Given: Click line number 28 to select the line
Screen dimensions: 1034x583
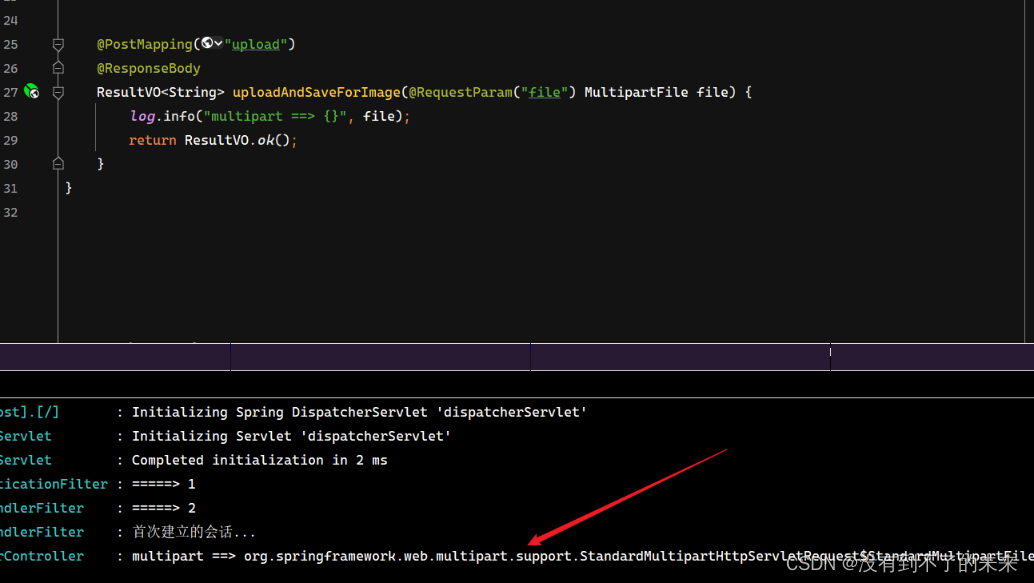Looking at the screenshot, I should click(12, 116).
